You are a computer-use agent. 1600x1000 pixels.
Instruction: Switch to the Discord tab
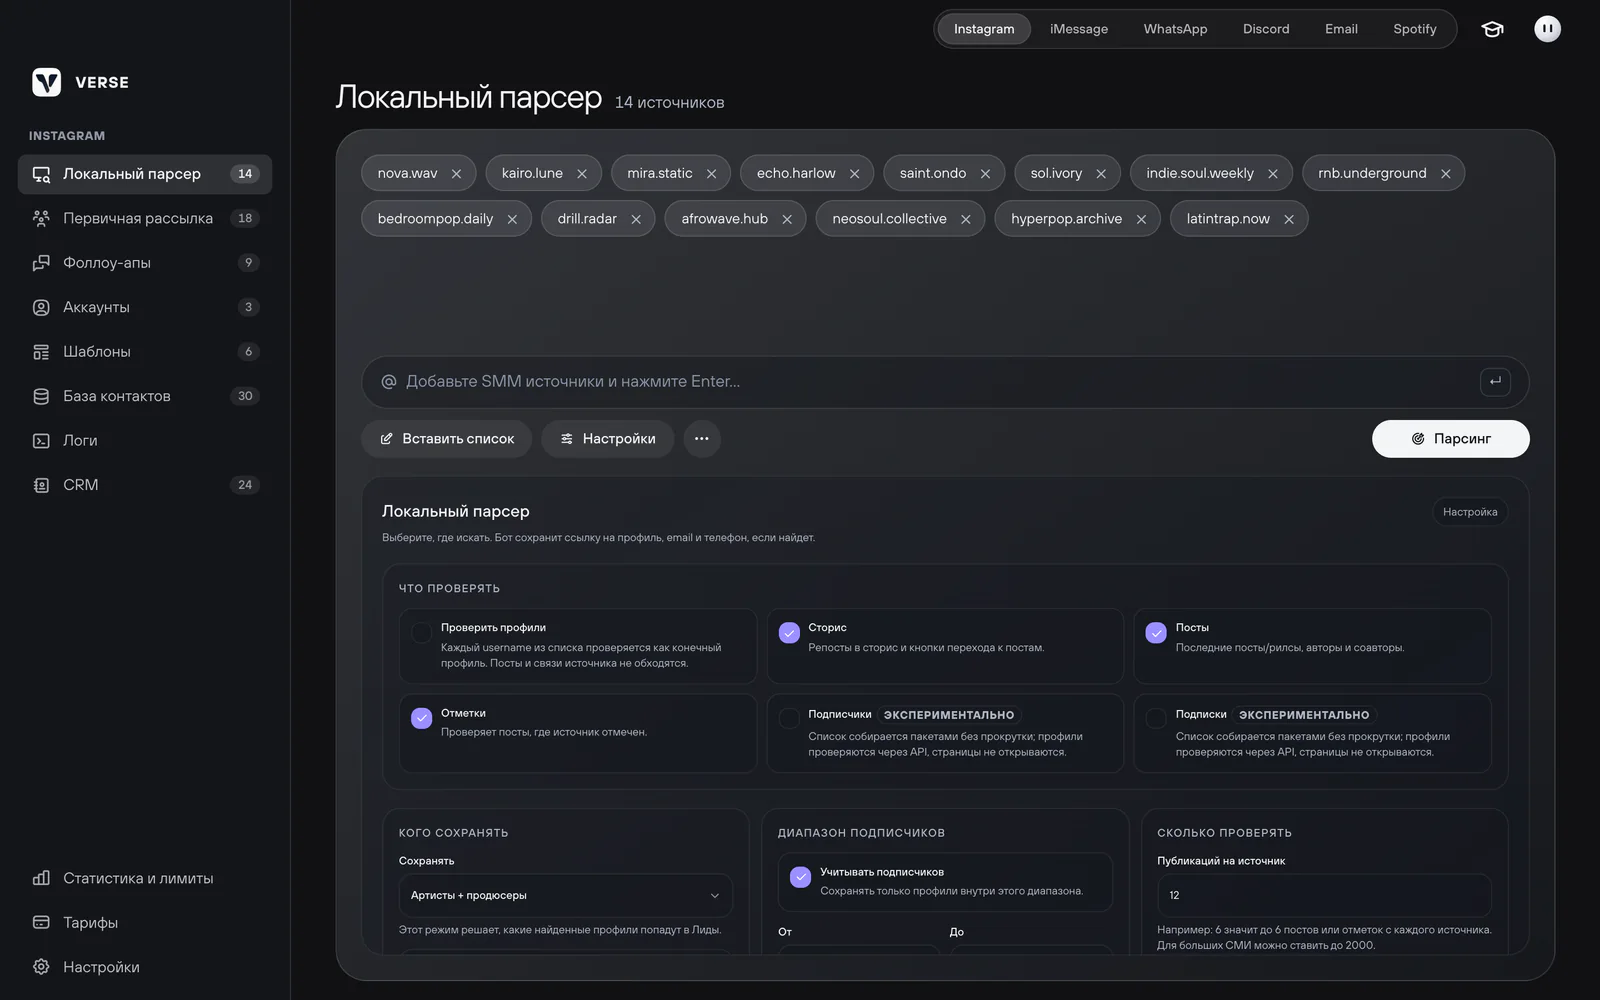(1266, 29)
